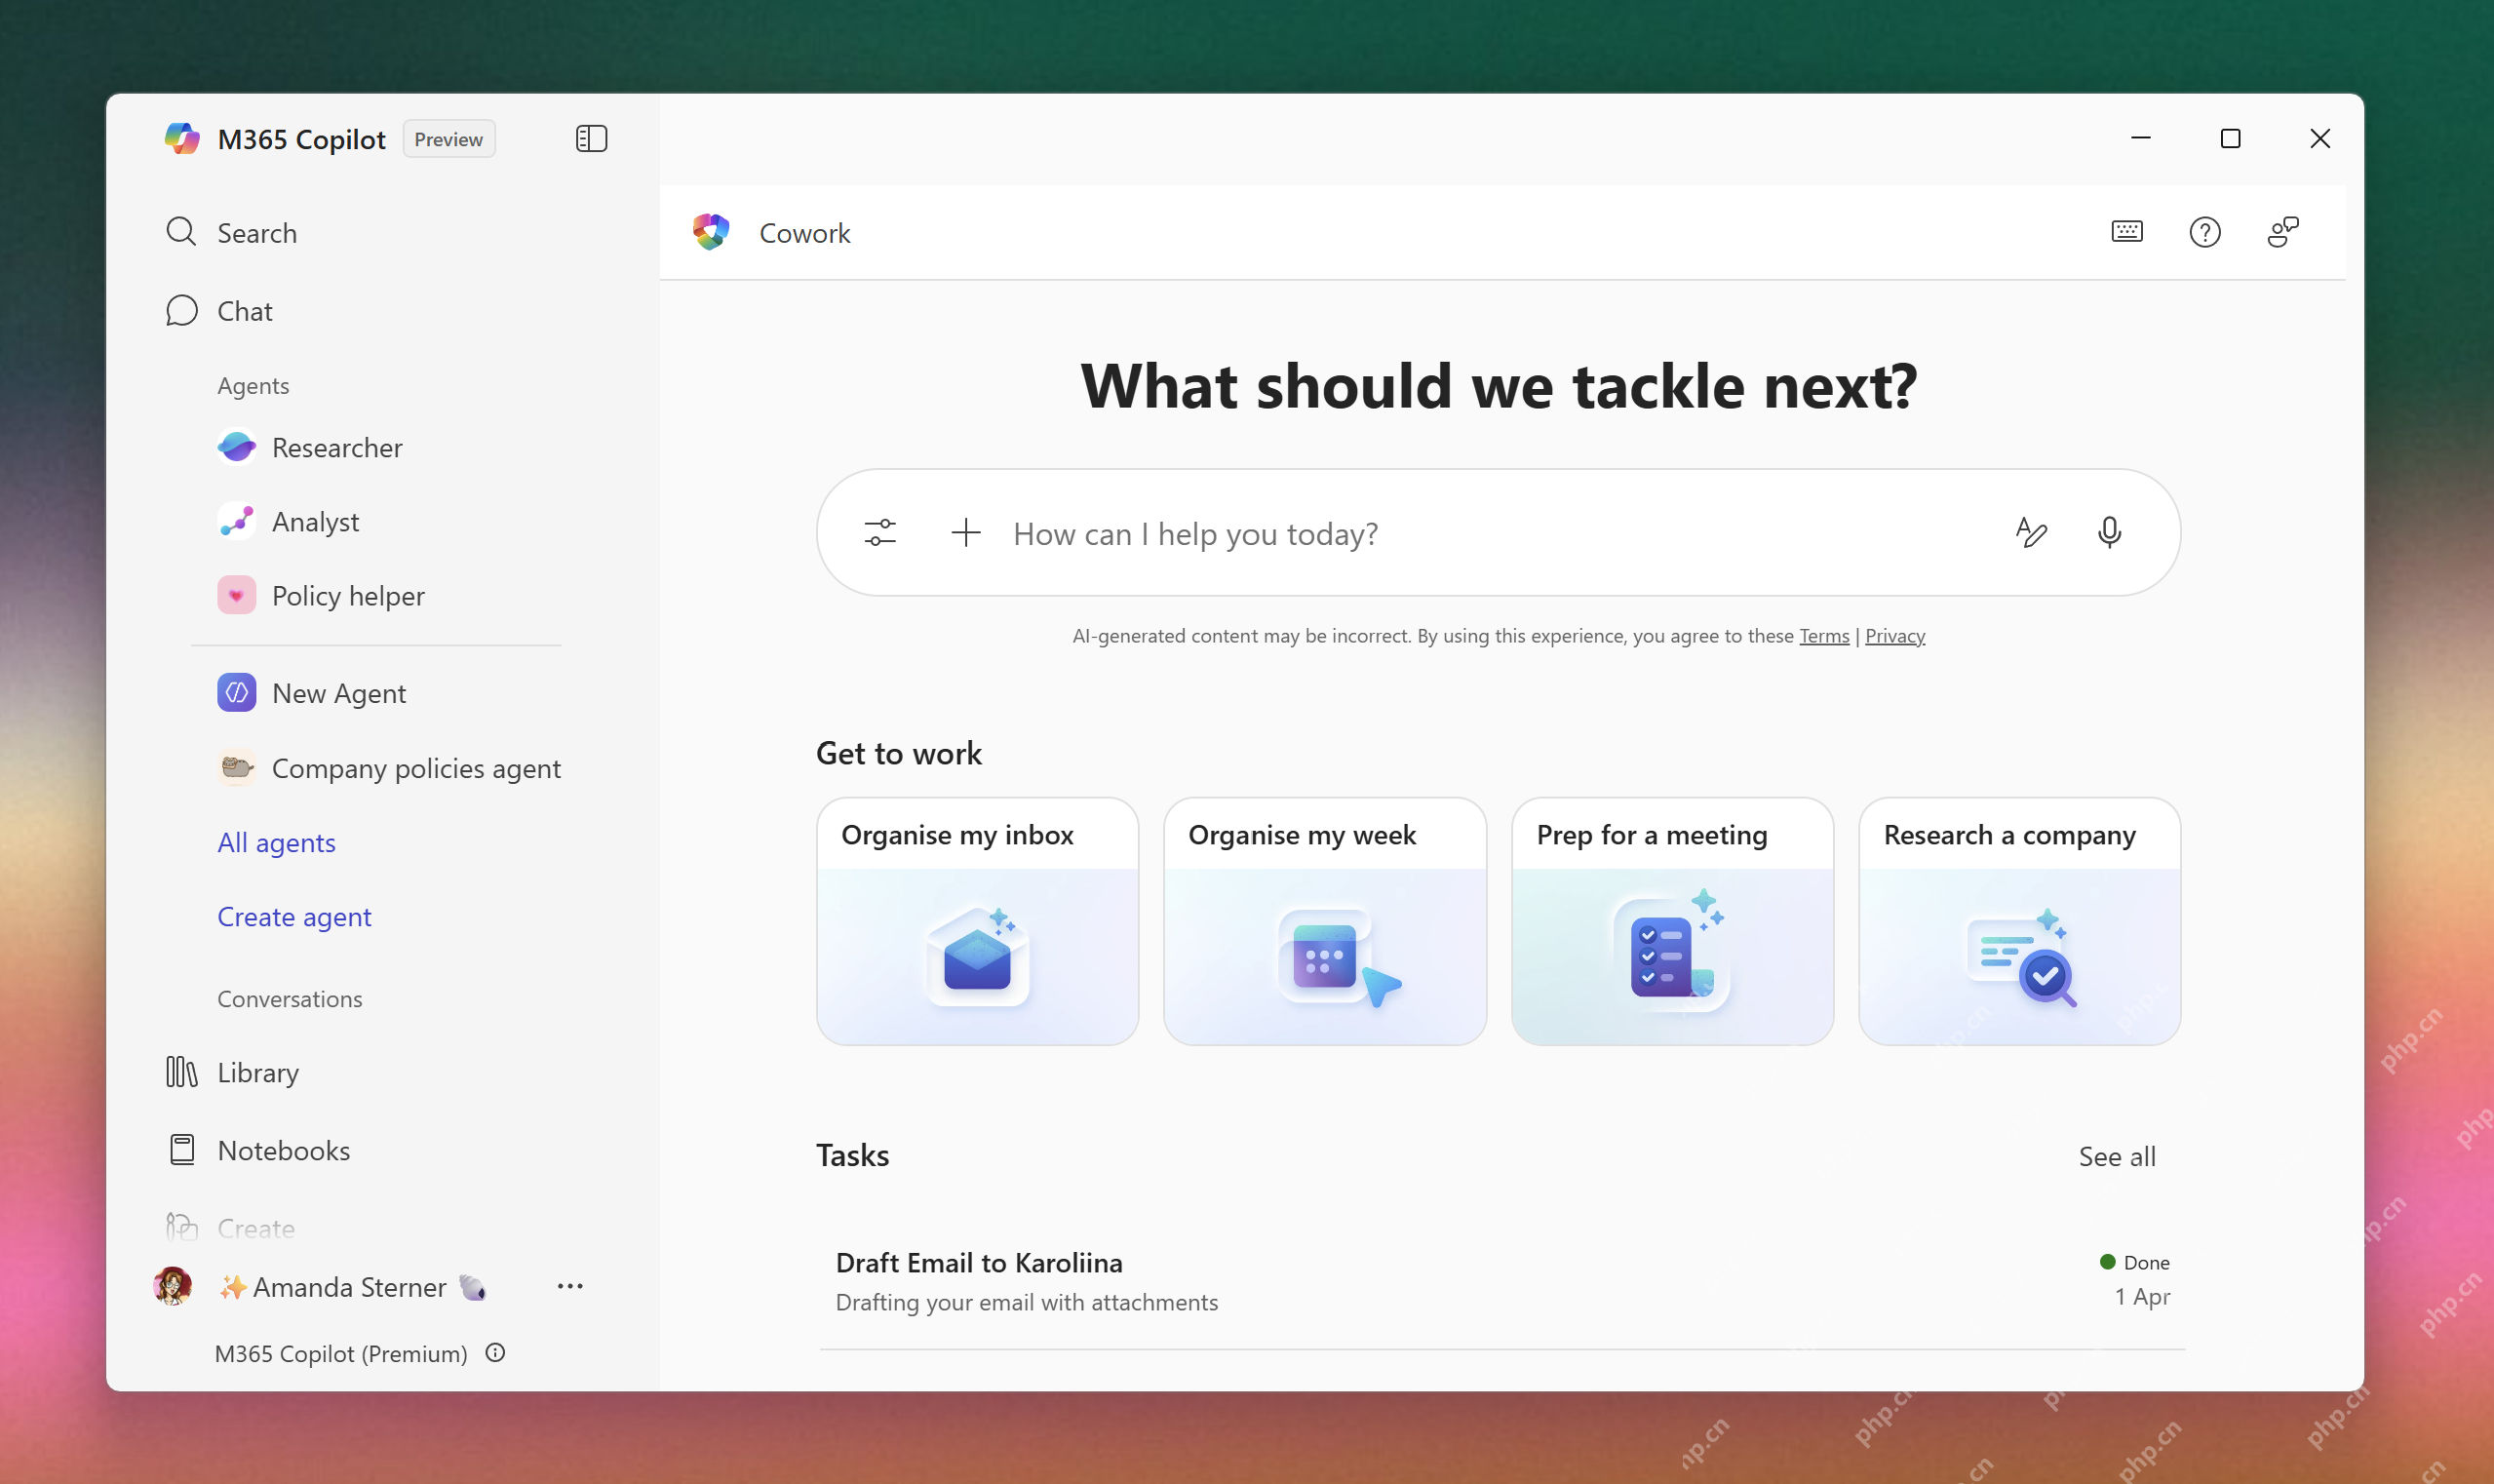Click the M365 Copilot (Premium) info icon

point(495,1352)
